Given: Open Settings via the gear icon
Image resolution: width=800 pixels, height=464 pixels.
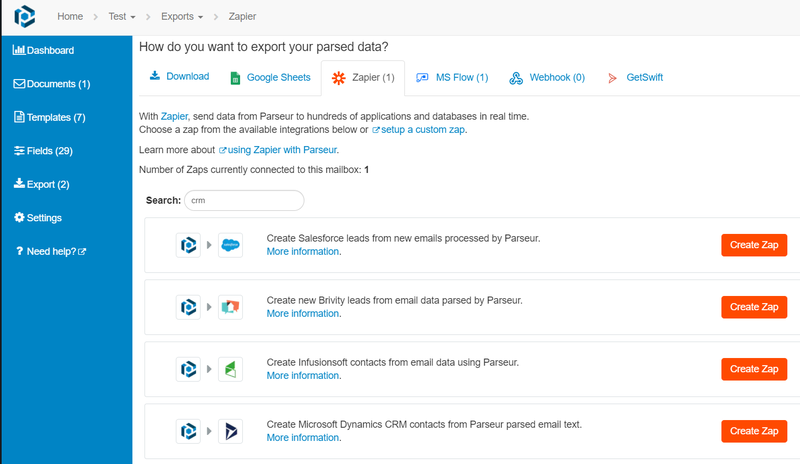Looking at the screenshot, I should pos(19,218).
